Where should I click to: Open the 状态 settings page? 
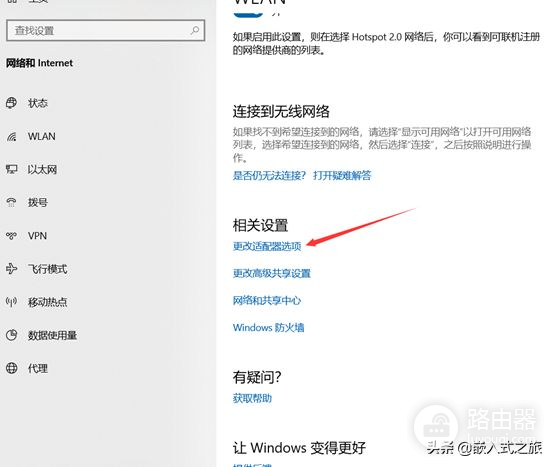pyautogui.click(x=38, y=103)
